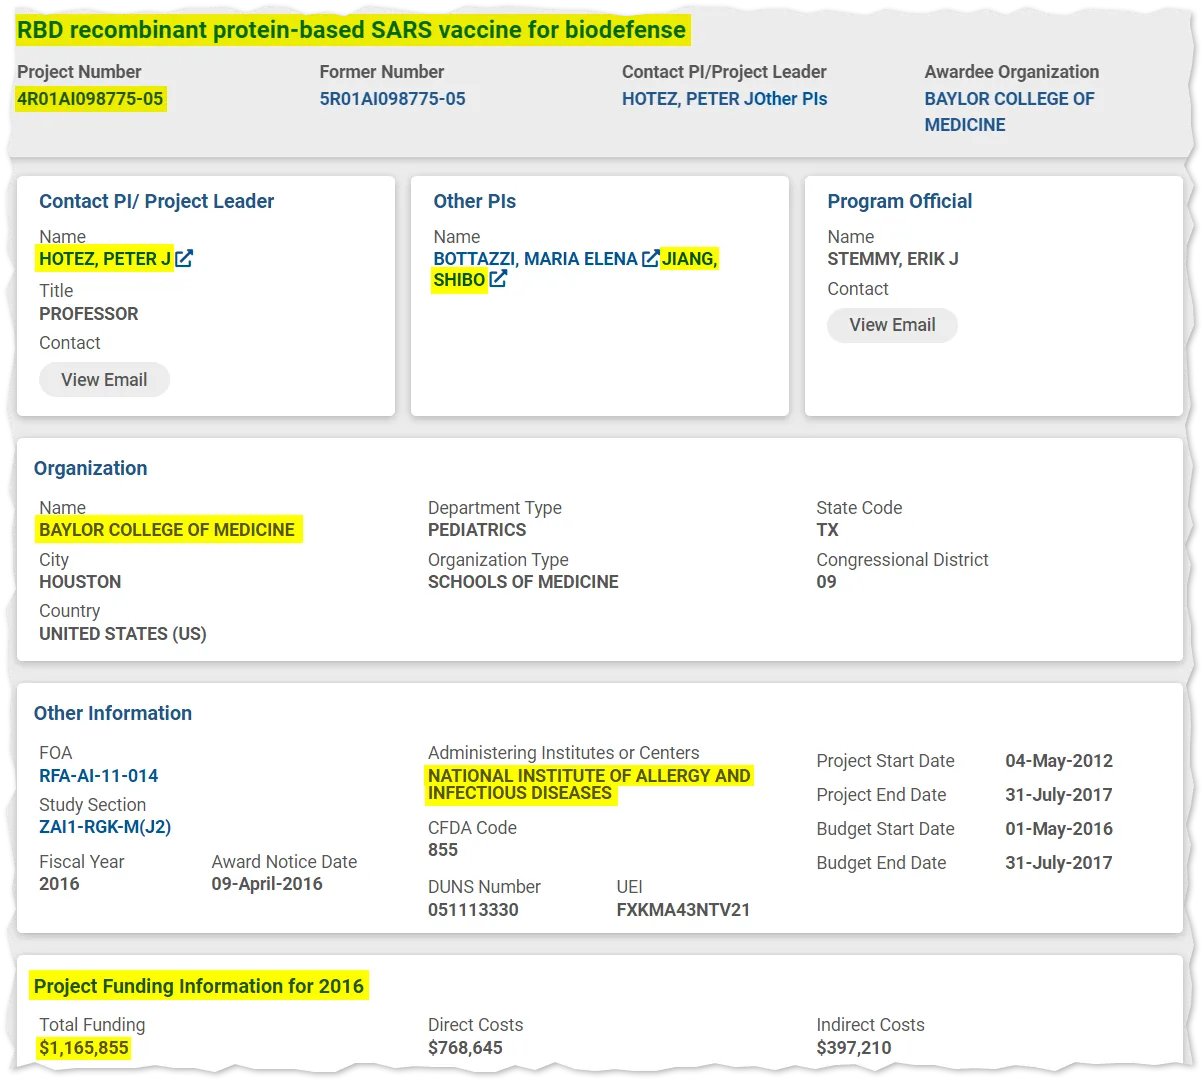Click DUNS number 051113330

pos(473,910)
